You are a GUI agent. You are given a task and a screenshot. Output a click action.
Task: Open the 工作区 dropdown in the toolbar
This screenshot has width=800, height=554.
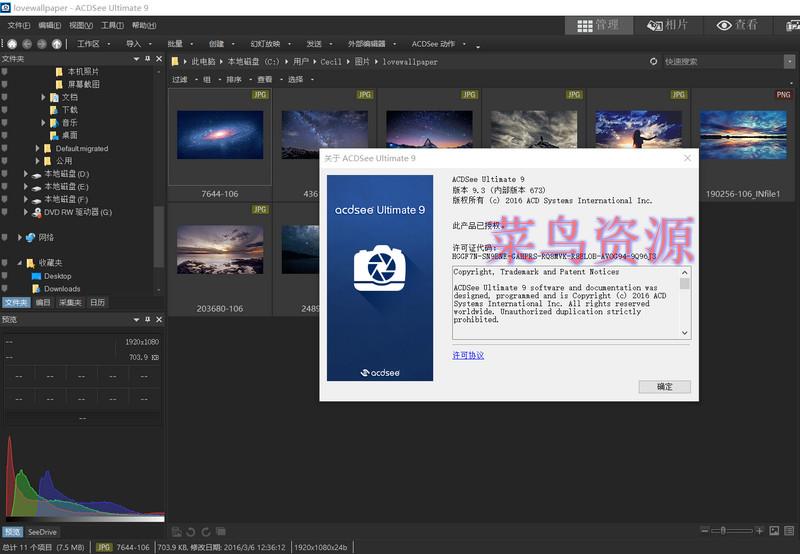[x=93, y=44]
